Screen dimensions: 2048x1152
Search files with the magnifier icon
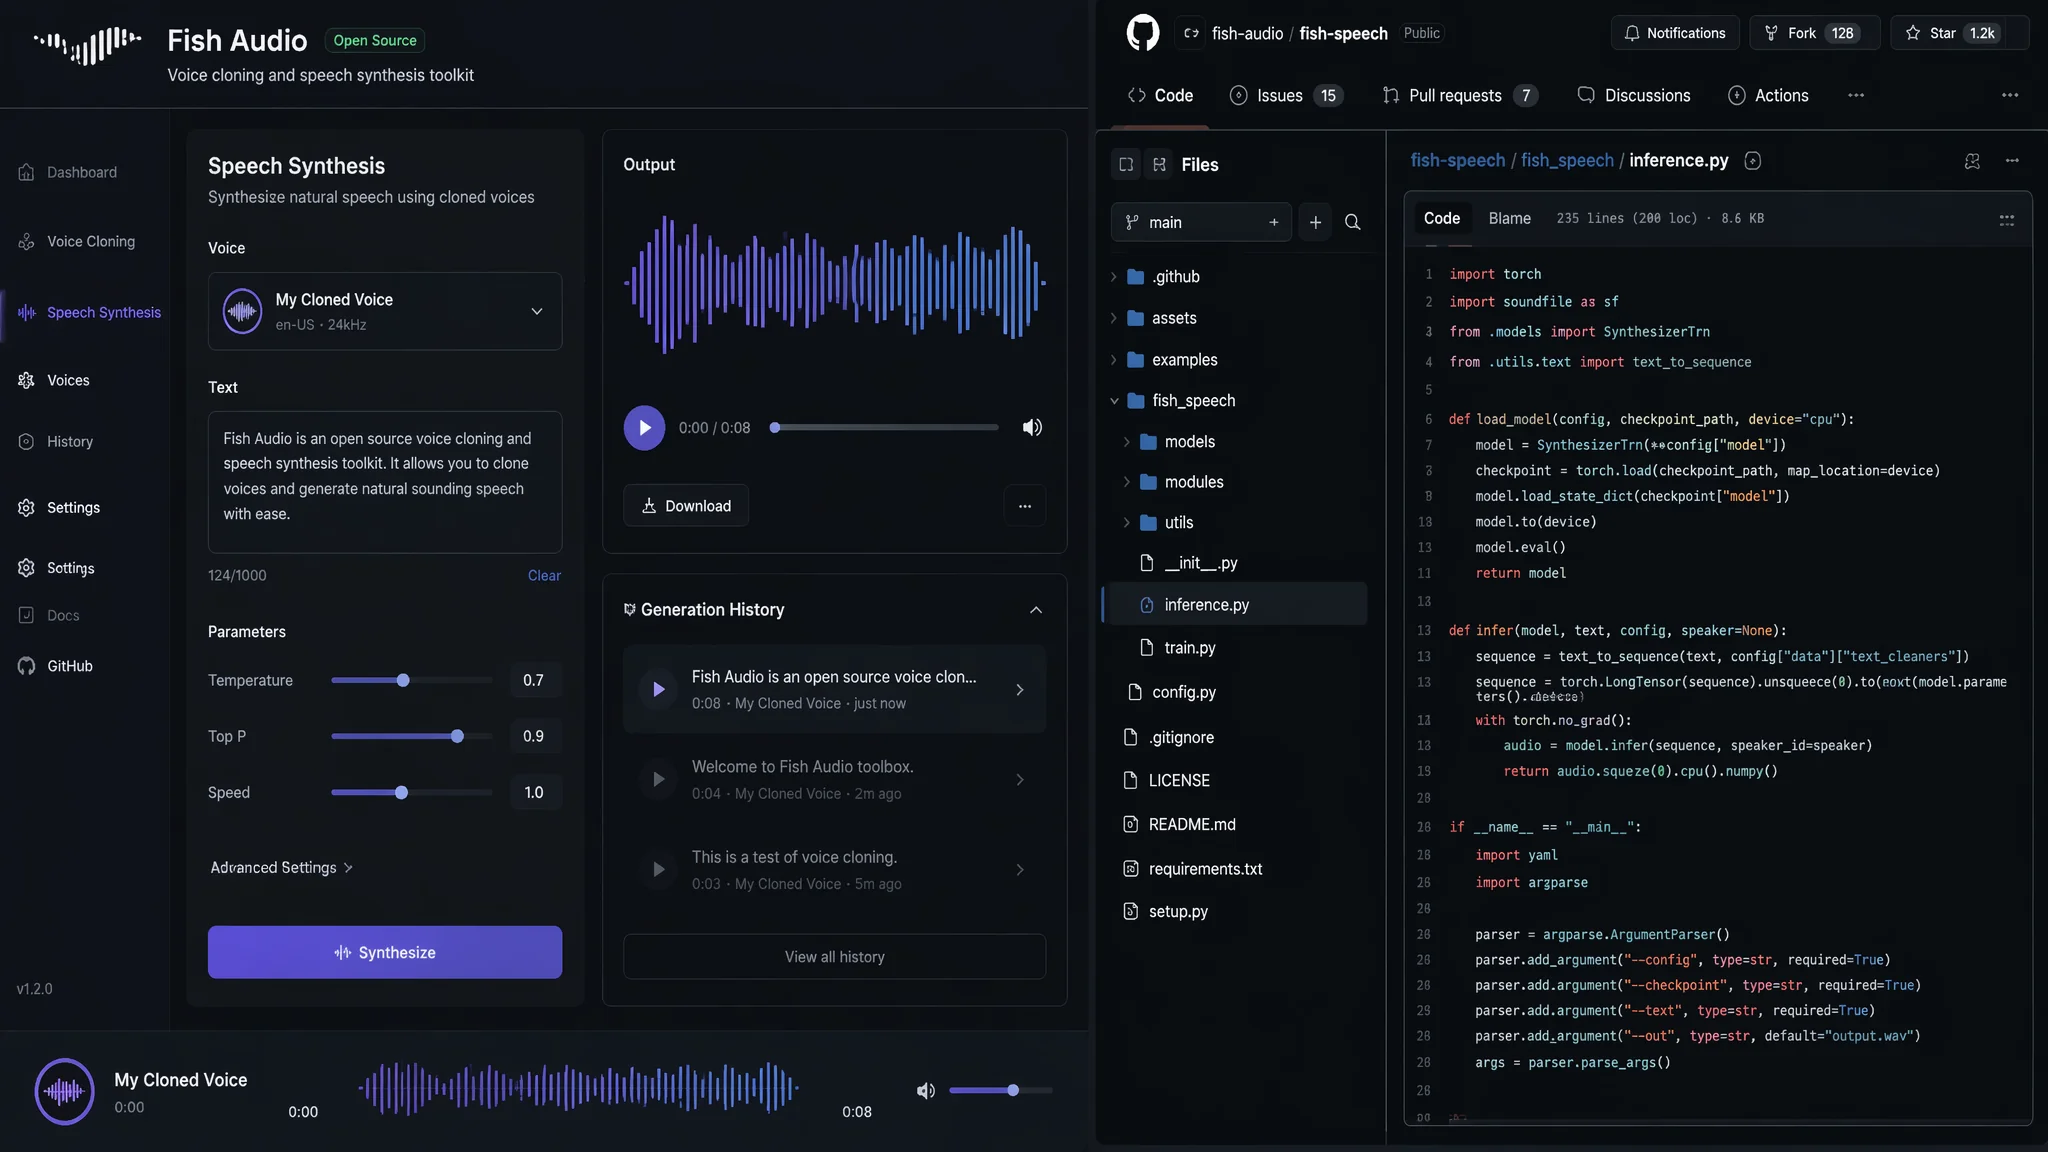(x=1353, y=222)
